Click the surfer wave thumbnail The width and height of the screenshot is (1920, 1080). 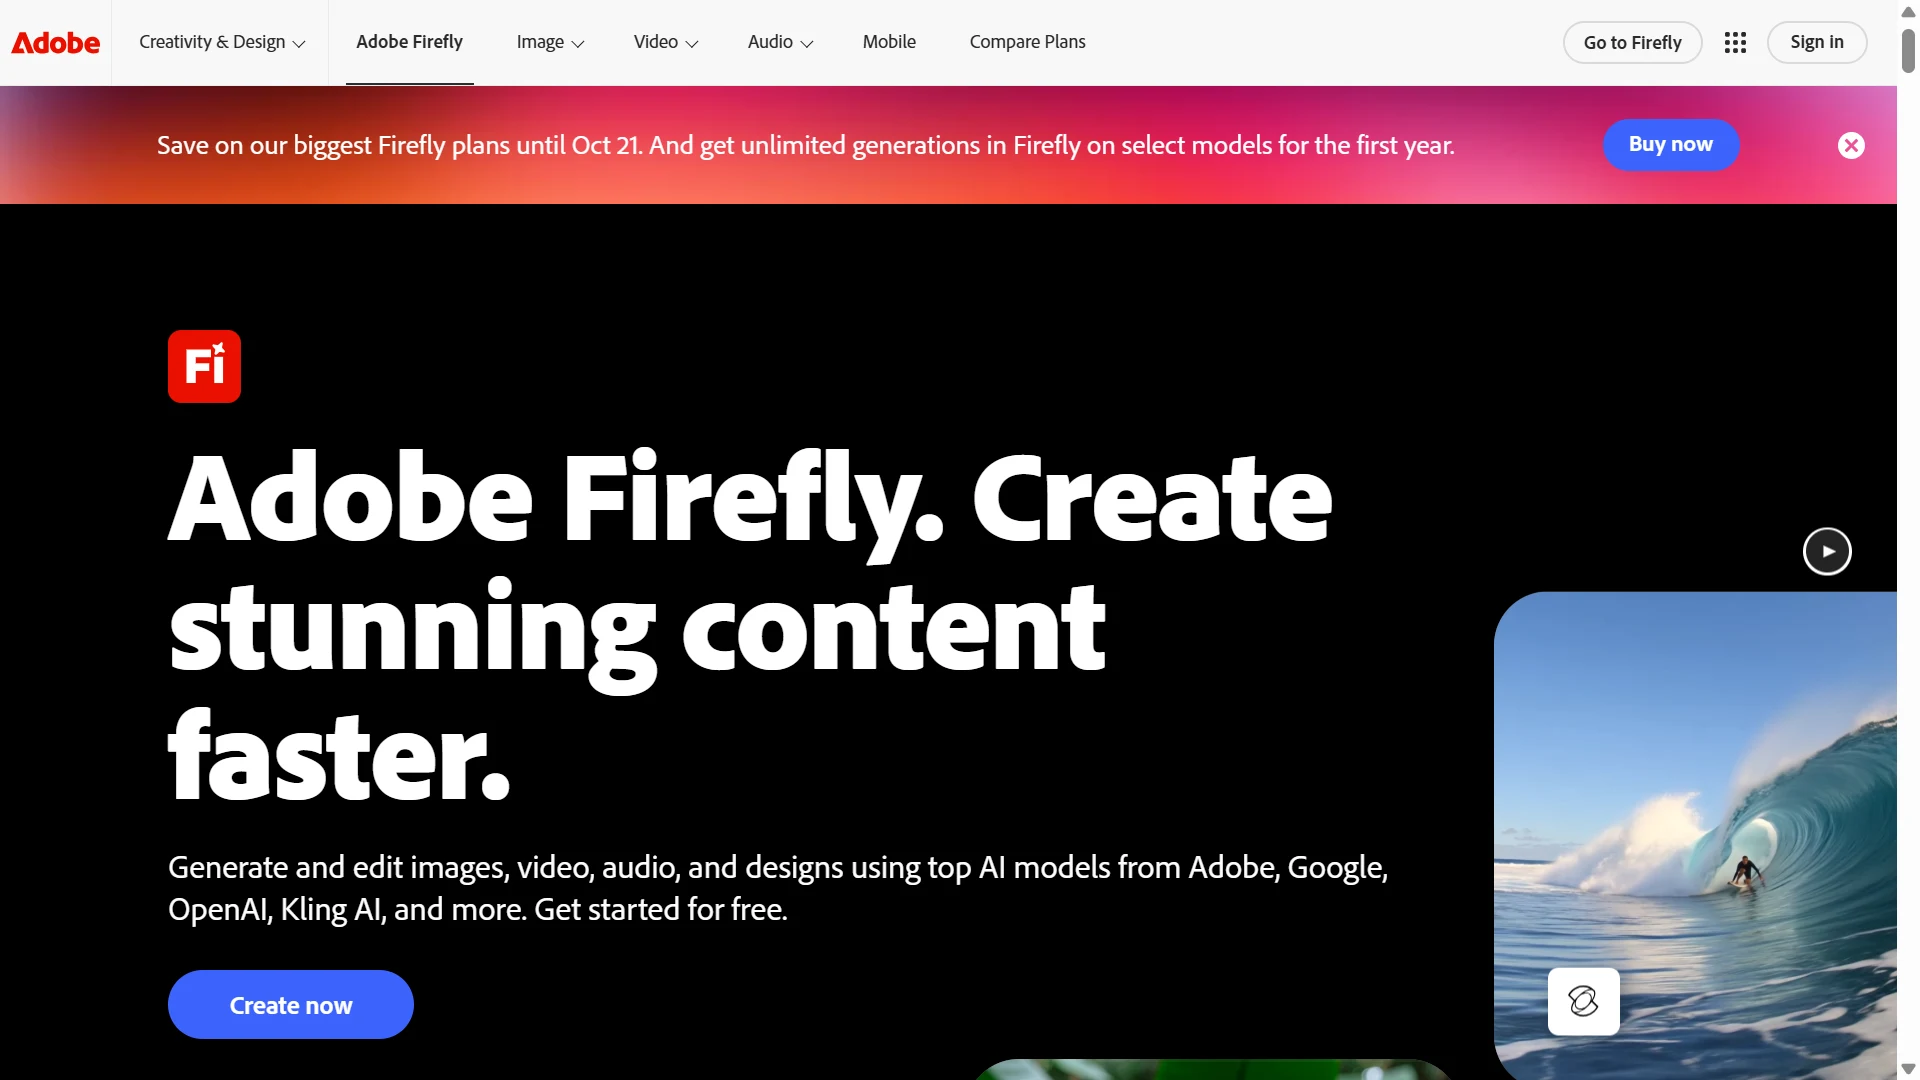coord(1695,835)
